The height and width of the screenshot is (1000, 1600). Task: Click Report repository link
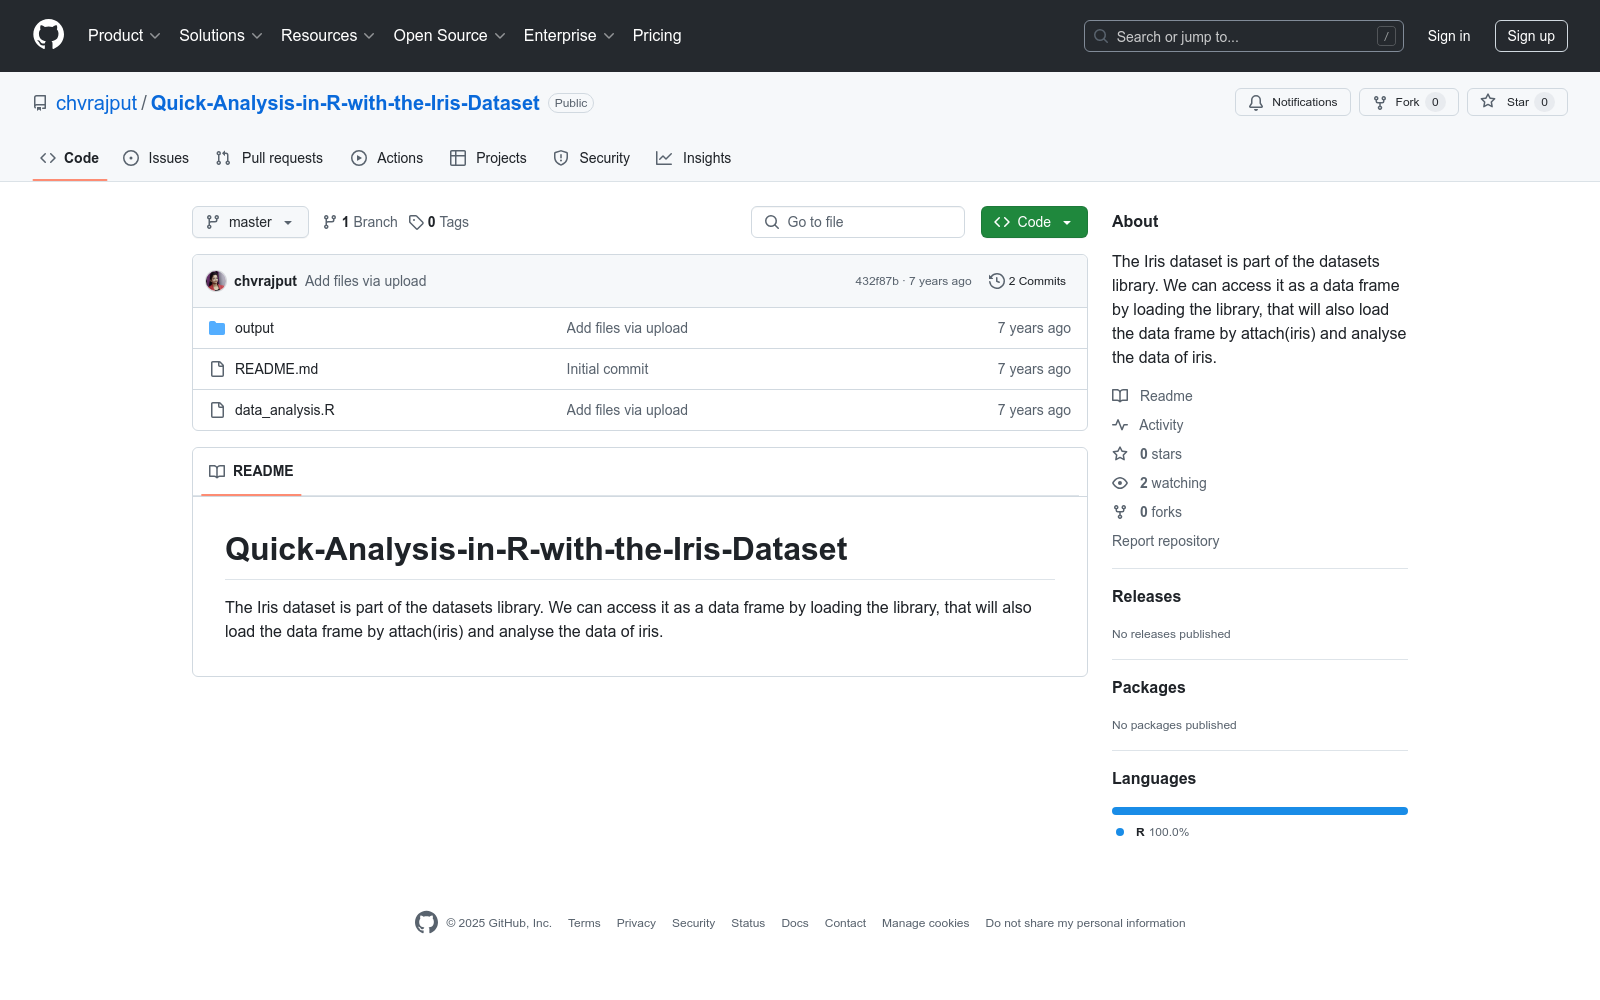point(1166,541)
